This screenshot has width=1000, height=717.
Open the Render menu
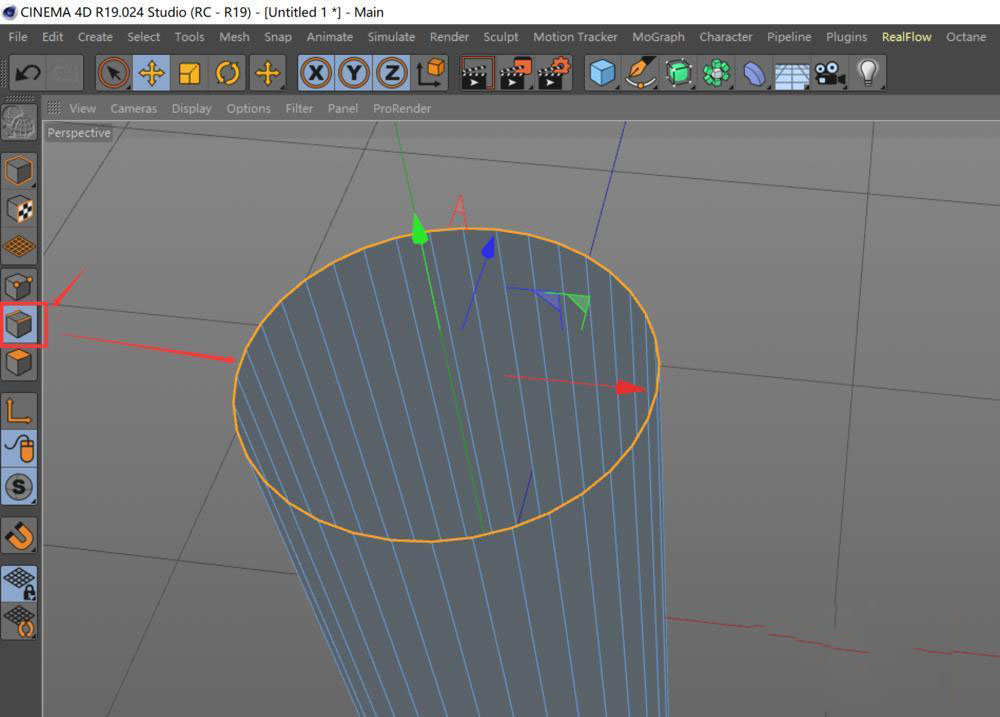(449, 37)
